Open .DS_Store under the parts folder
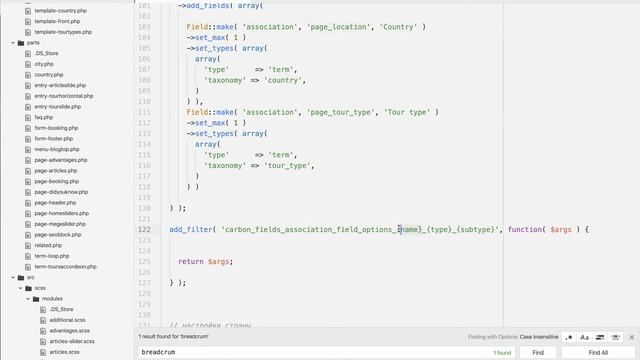Screen dimensions: 640x360 [x=46, y=53]
